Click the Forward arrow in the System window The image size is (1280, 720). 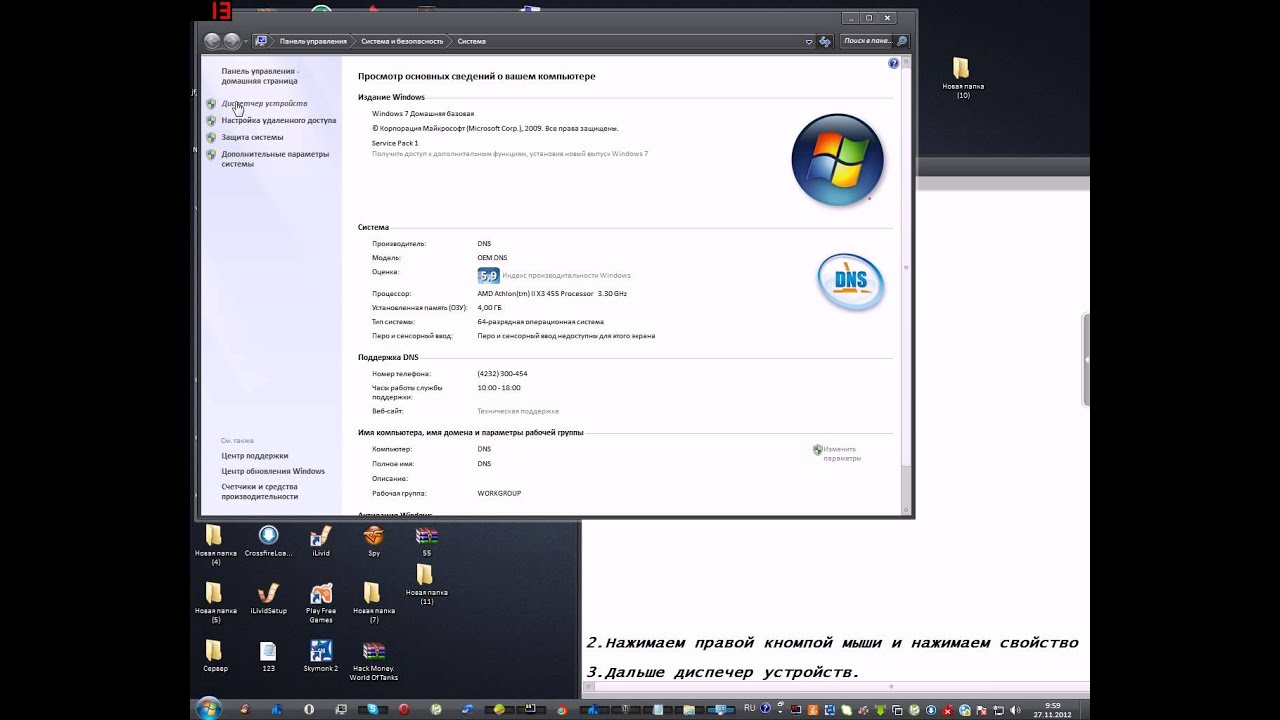point(231,41)
